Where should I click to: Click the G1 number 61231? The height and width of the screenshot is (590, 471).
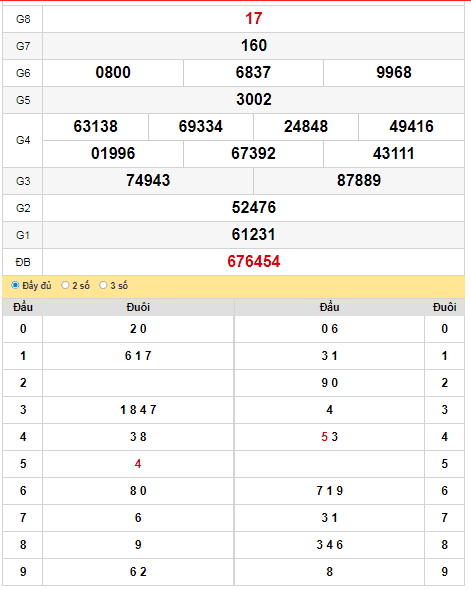(254, 235)
